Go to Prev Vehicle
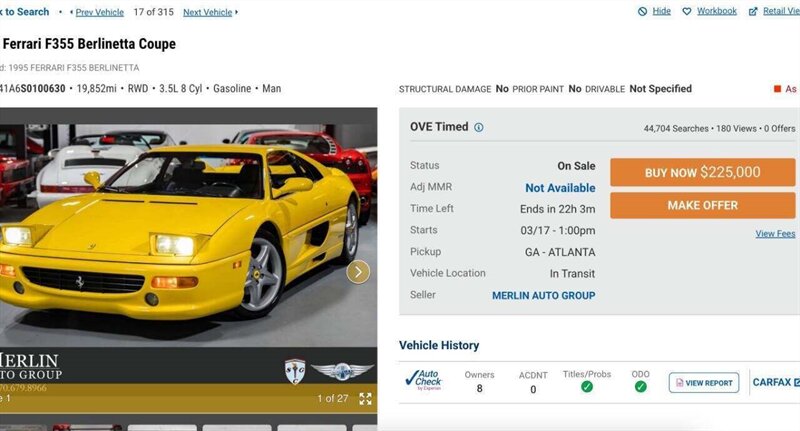 point(99,12)
